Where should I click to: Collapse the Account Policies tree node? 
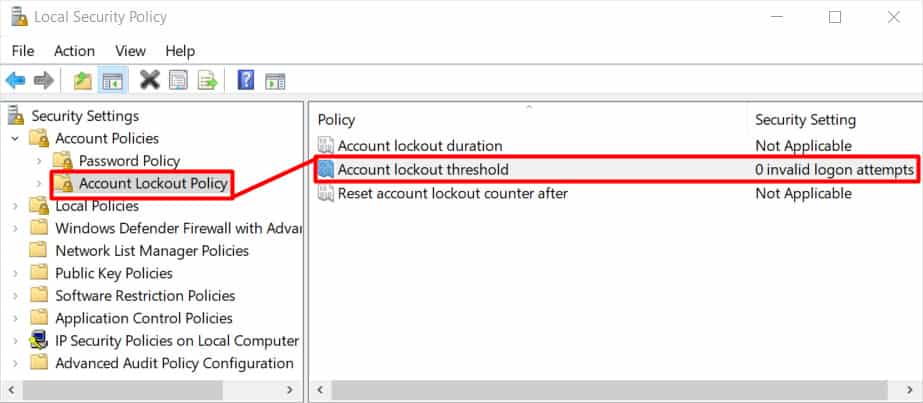[x=15, y=139]
